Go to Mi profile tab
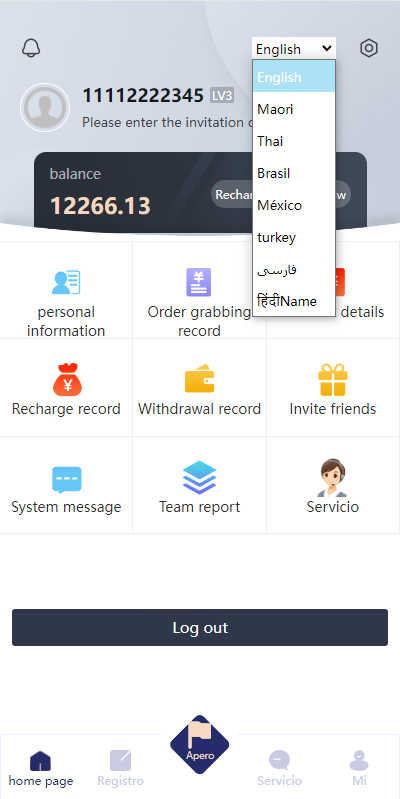400x799 pixels. [359, 768]
